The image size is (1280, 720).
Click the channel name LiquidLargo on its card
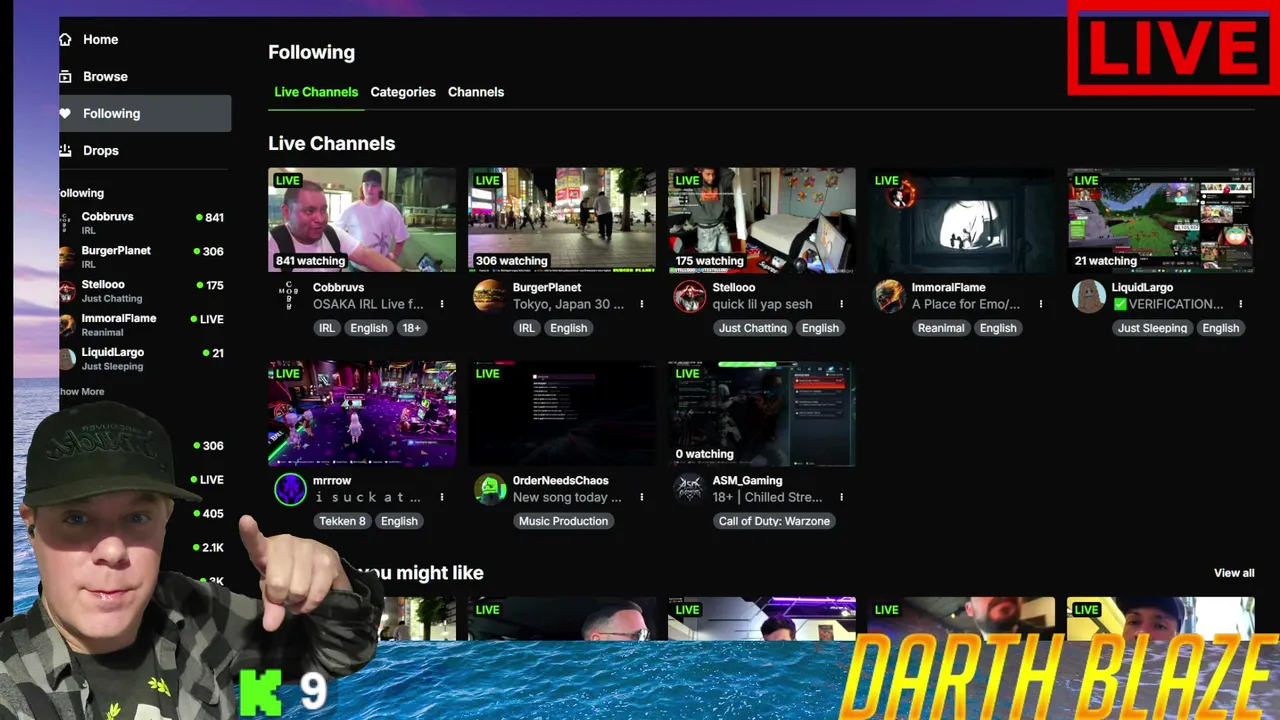pos(1142,288)
